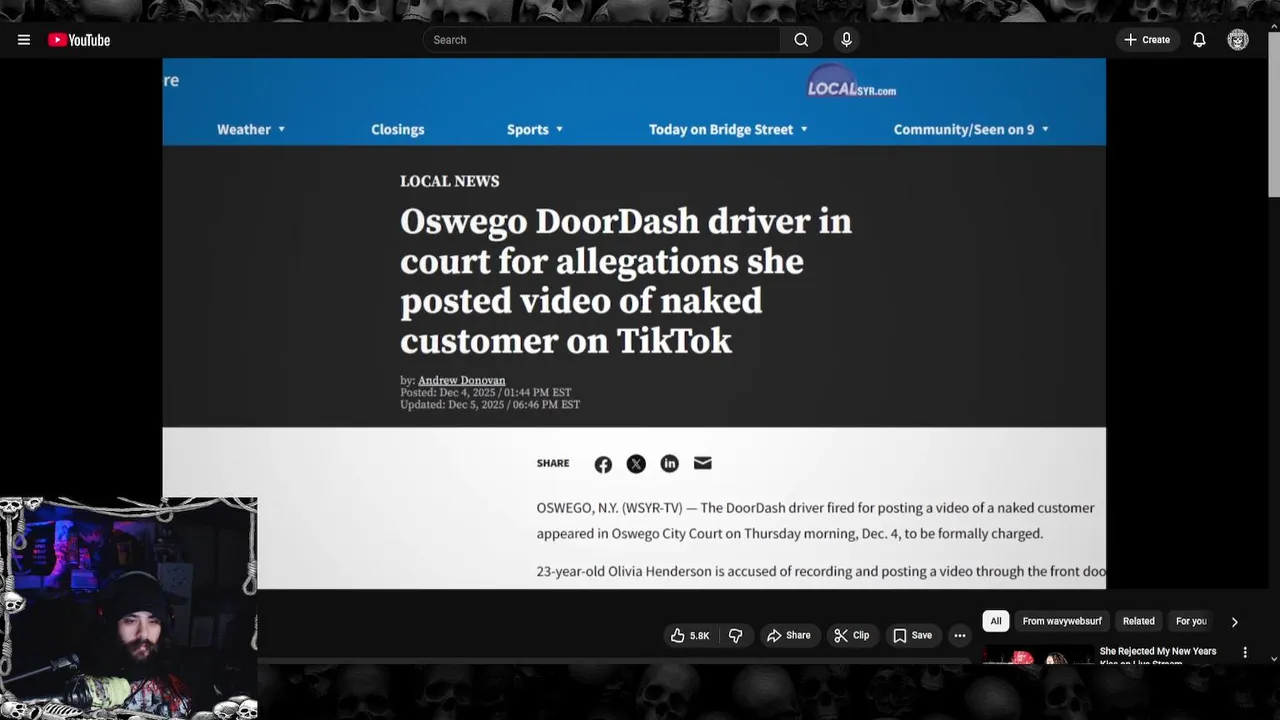
Task: Click the streamer webcam overlay
Action: pyautogui.click(x=128, y=608)
